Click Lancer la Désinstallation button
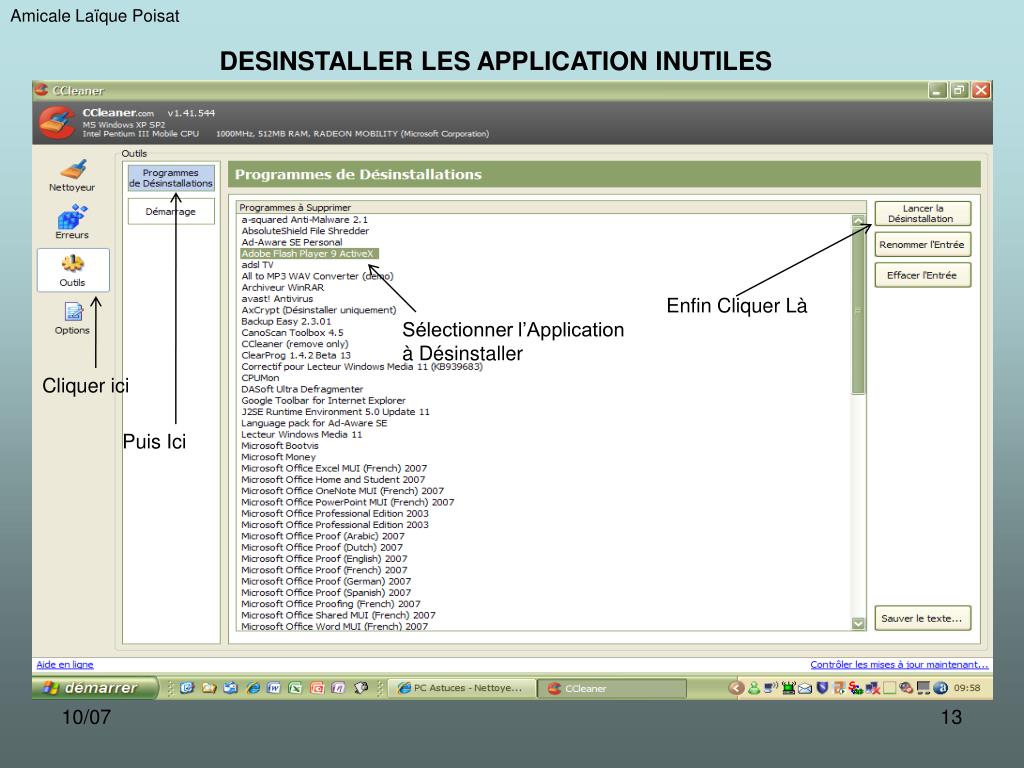This screenshot has width=1024, height=768. coord(922,214)
